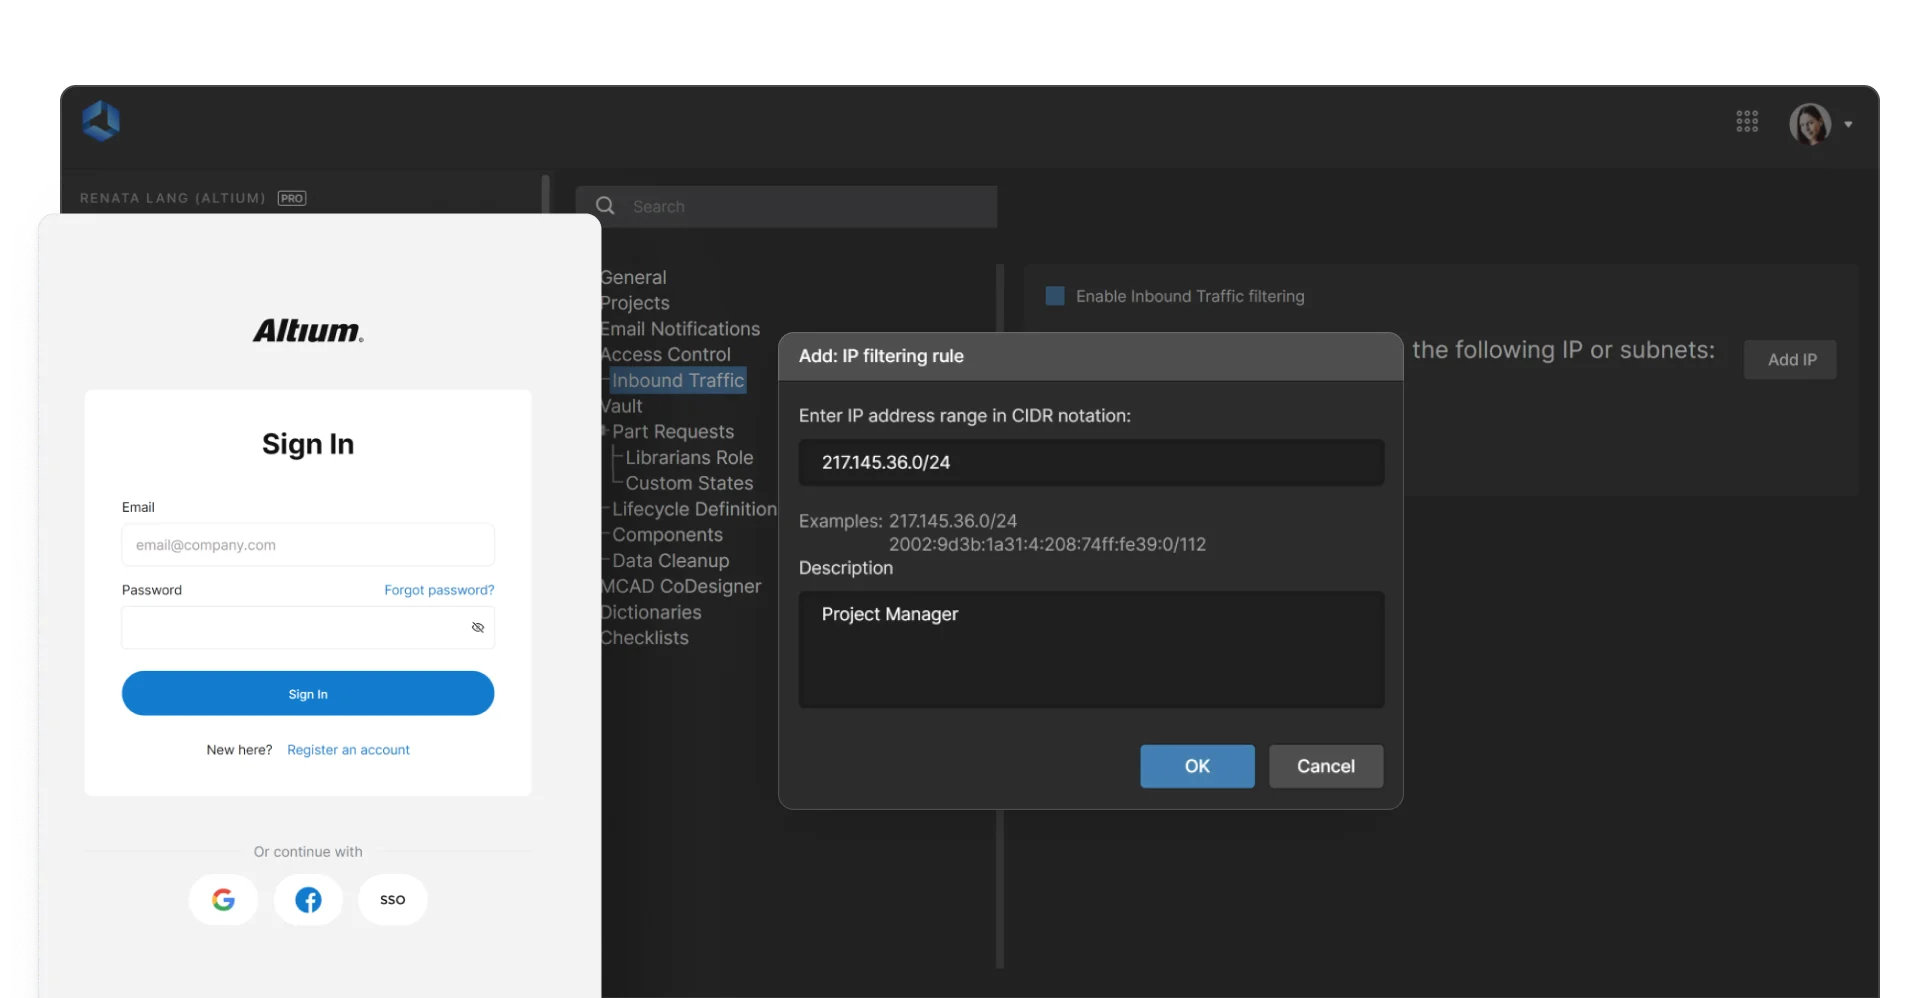Click the Description text area
The image size is (1920, 998).
pyautogui.click(x=1091, y=649)
